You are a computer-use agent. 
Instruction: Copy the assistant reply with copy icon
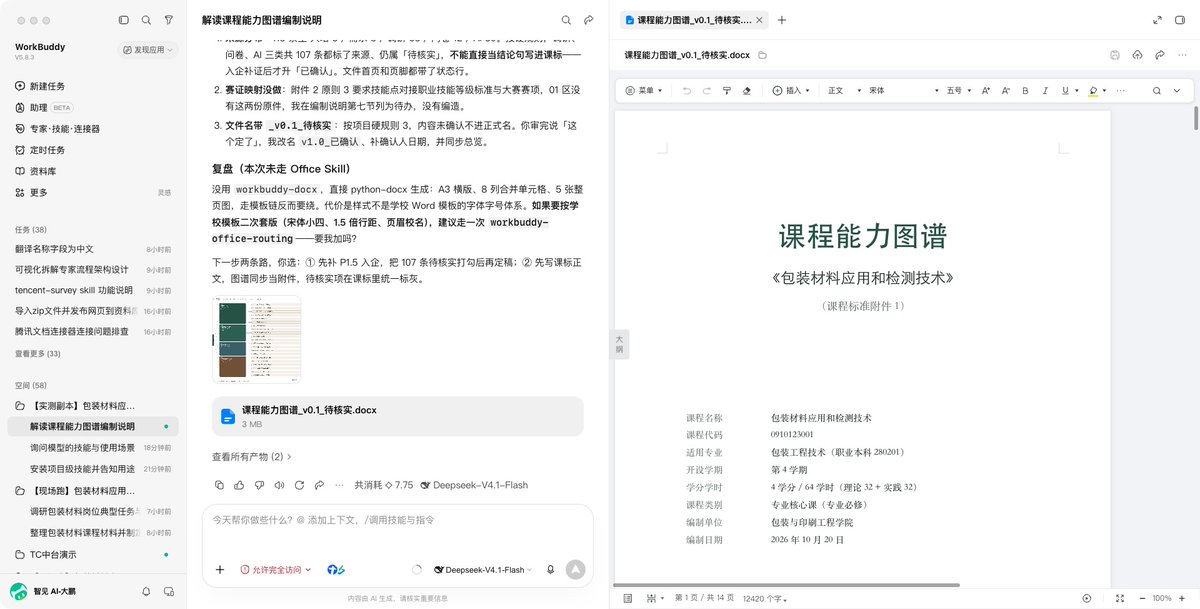click(219, 485)
